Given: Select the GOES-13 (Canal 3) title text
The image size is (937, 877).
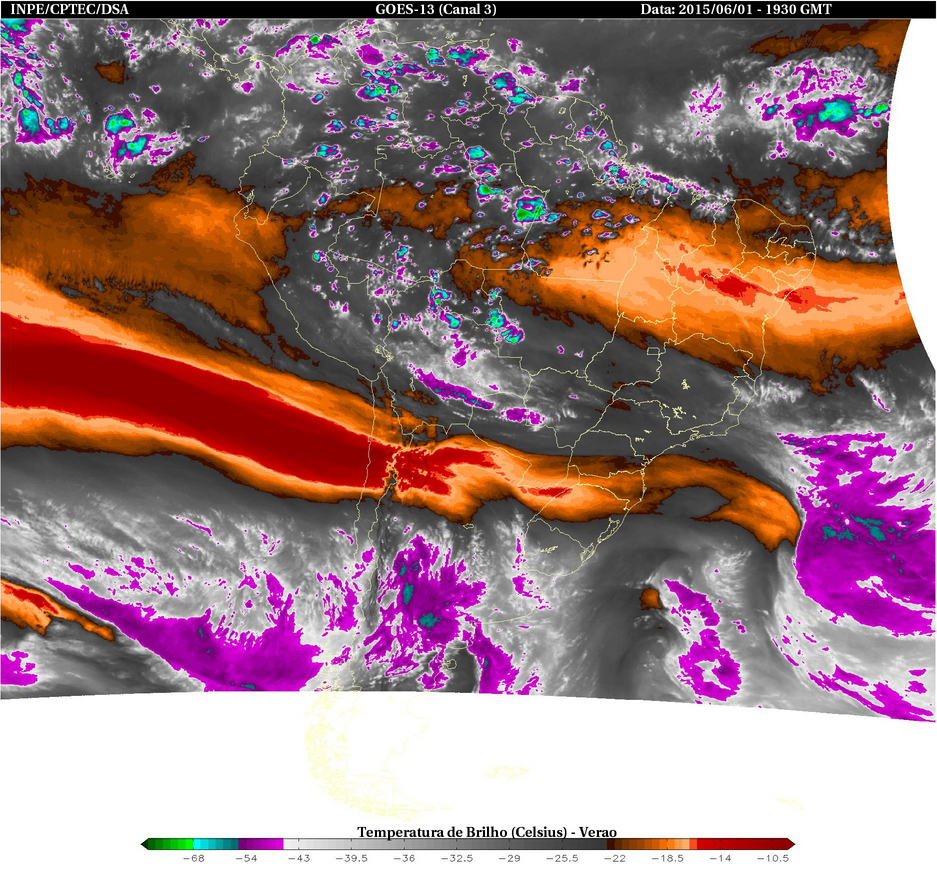Looking at the screenshot, I should 436,9.
